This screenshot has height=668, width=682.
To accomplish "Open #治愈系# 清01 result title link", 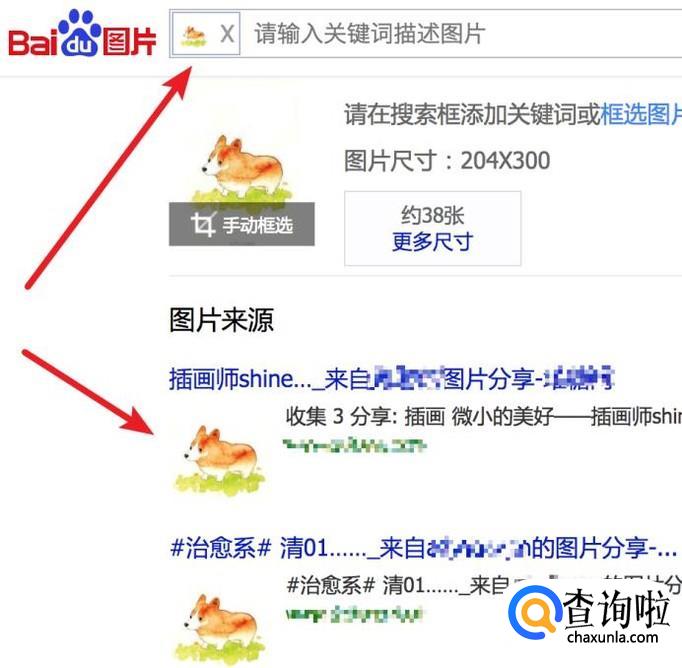I will pyautogui.click(x=423, y=548).
